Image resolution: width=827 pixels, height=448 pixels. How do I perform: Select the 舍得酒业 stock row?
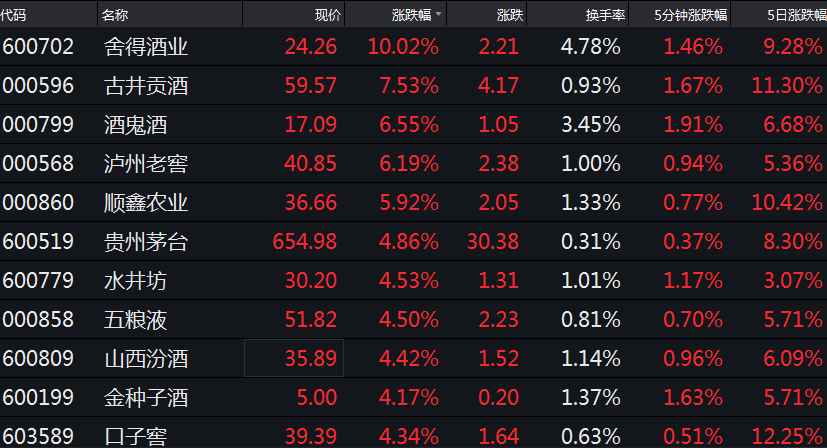pyautogui.click(x=414, y=46)
